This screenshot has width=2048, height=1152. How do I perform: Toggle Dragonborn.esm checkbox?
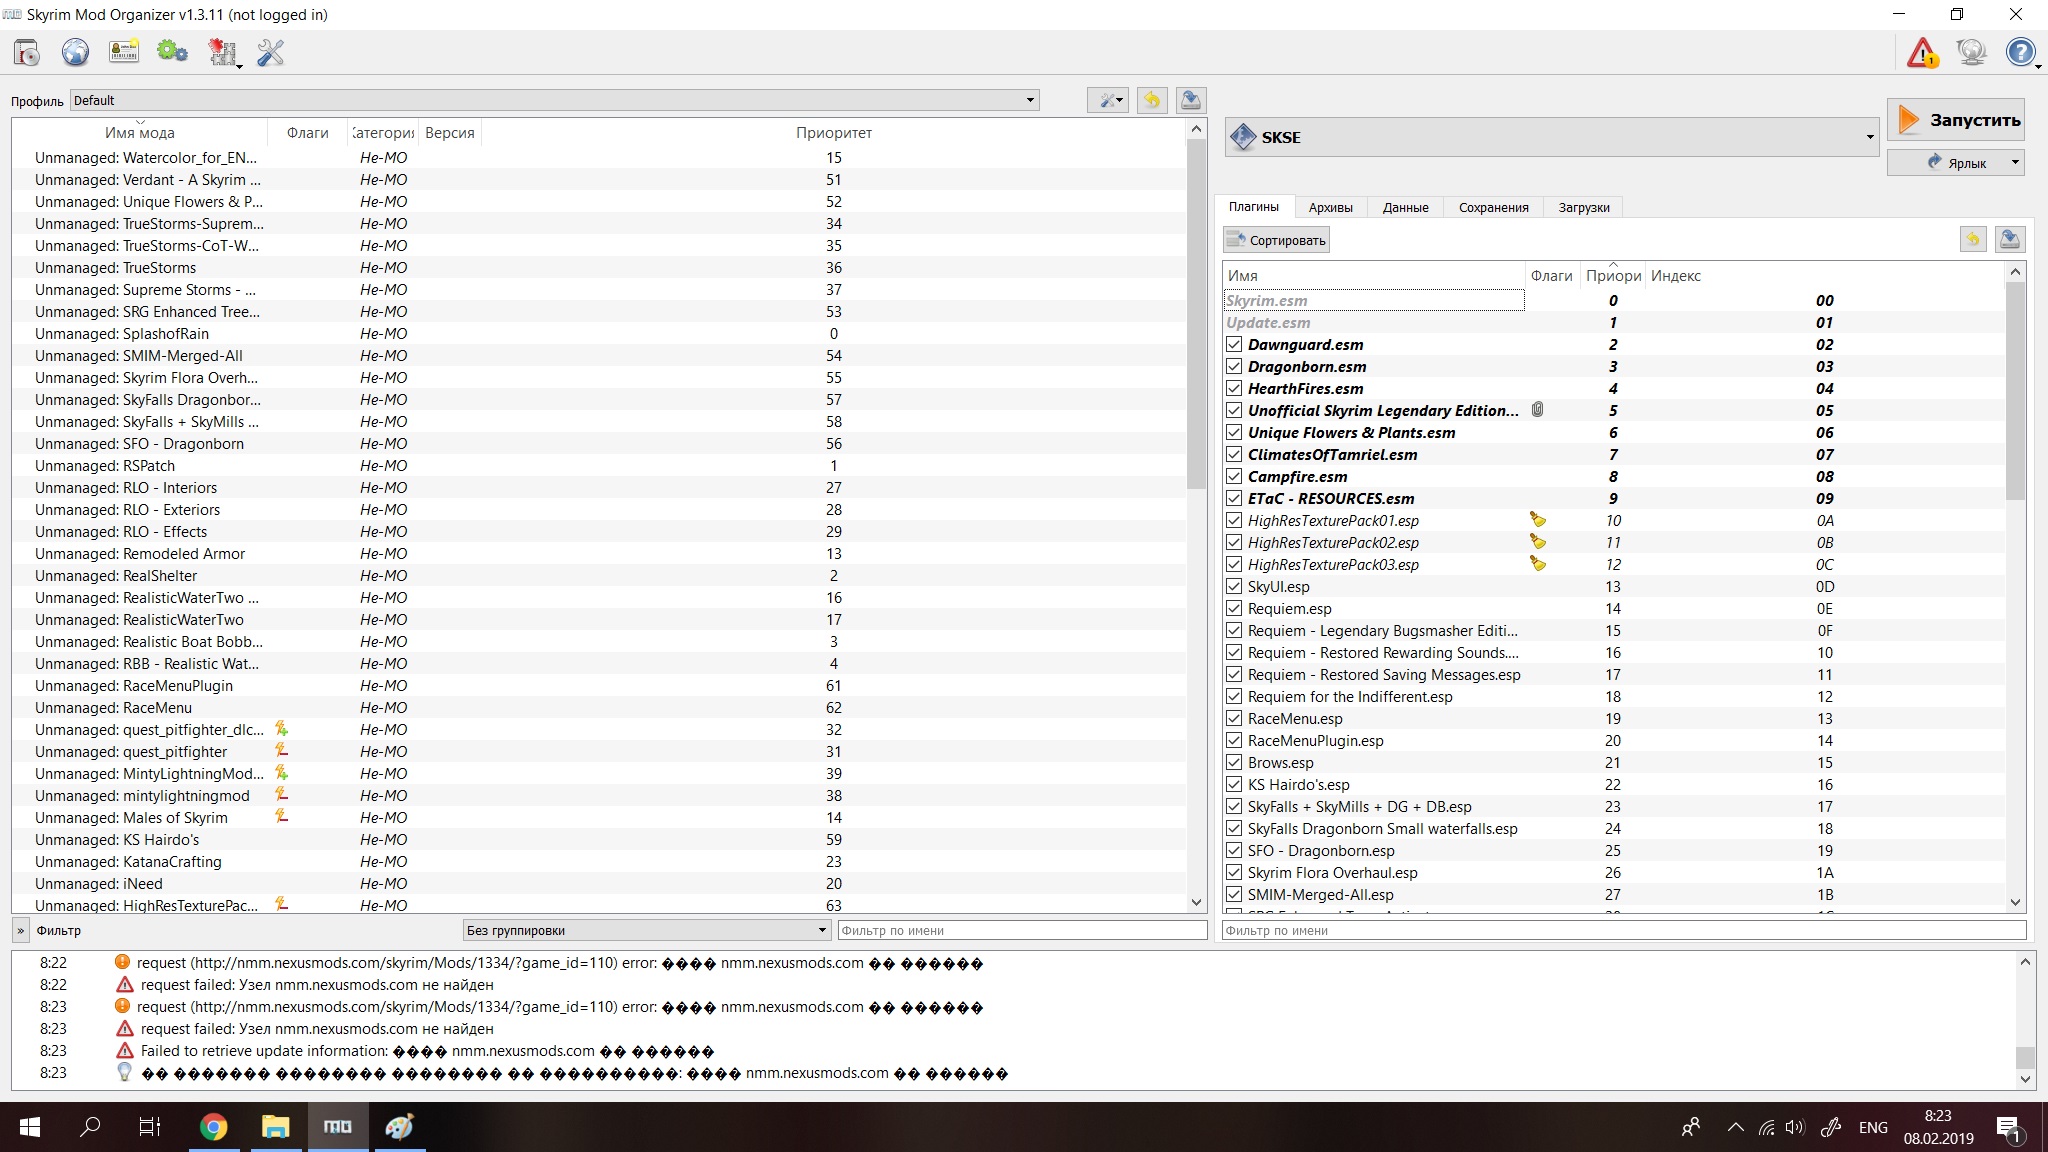(x=1234, y=366)
